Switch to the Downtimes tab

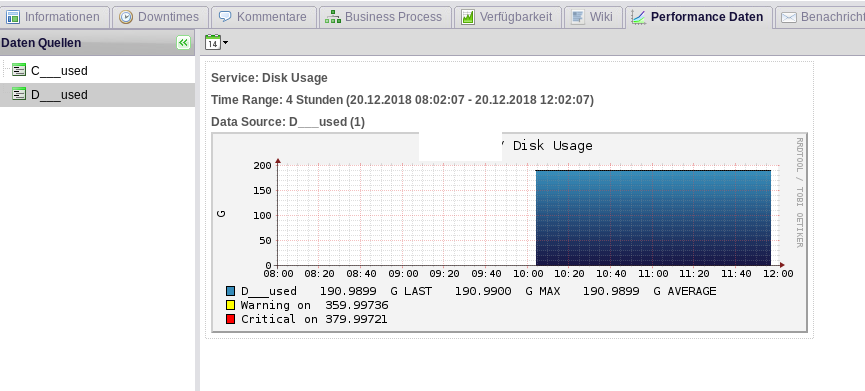pos(160,17)
